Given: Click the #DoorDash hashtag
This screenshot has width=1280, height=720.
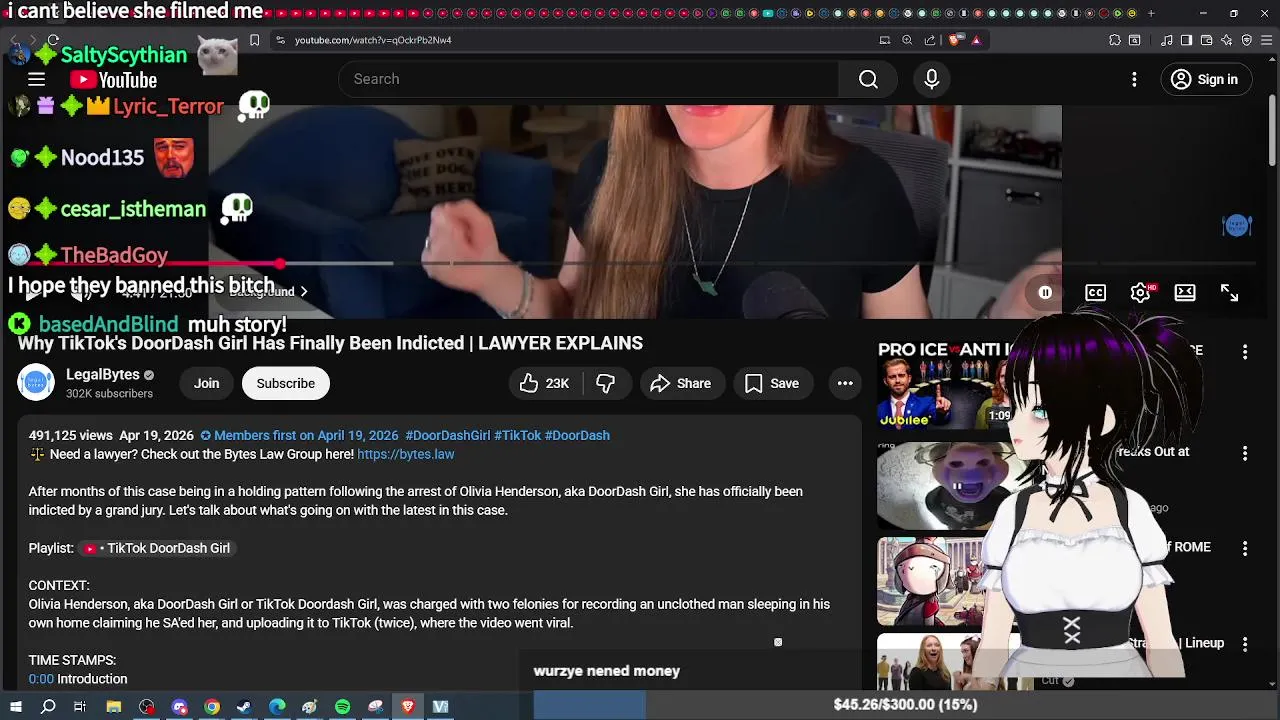Looking at the screenshot, I should (x=577, y=435).
